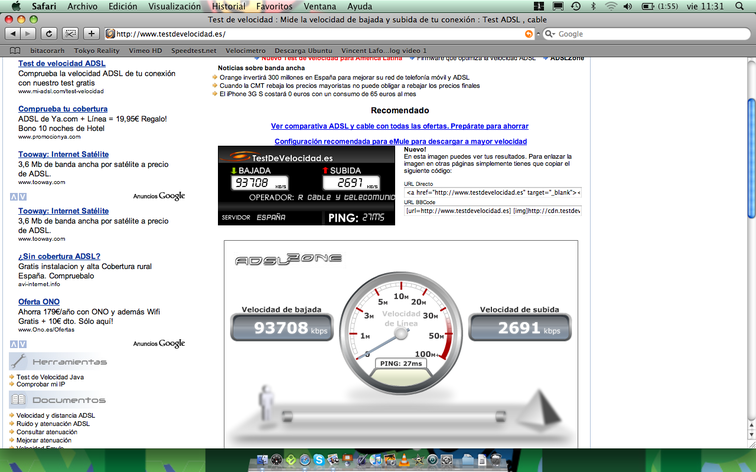Open Speedtest.net bookmark
This screenshot has height=472, width=756.
194,51
